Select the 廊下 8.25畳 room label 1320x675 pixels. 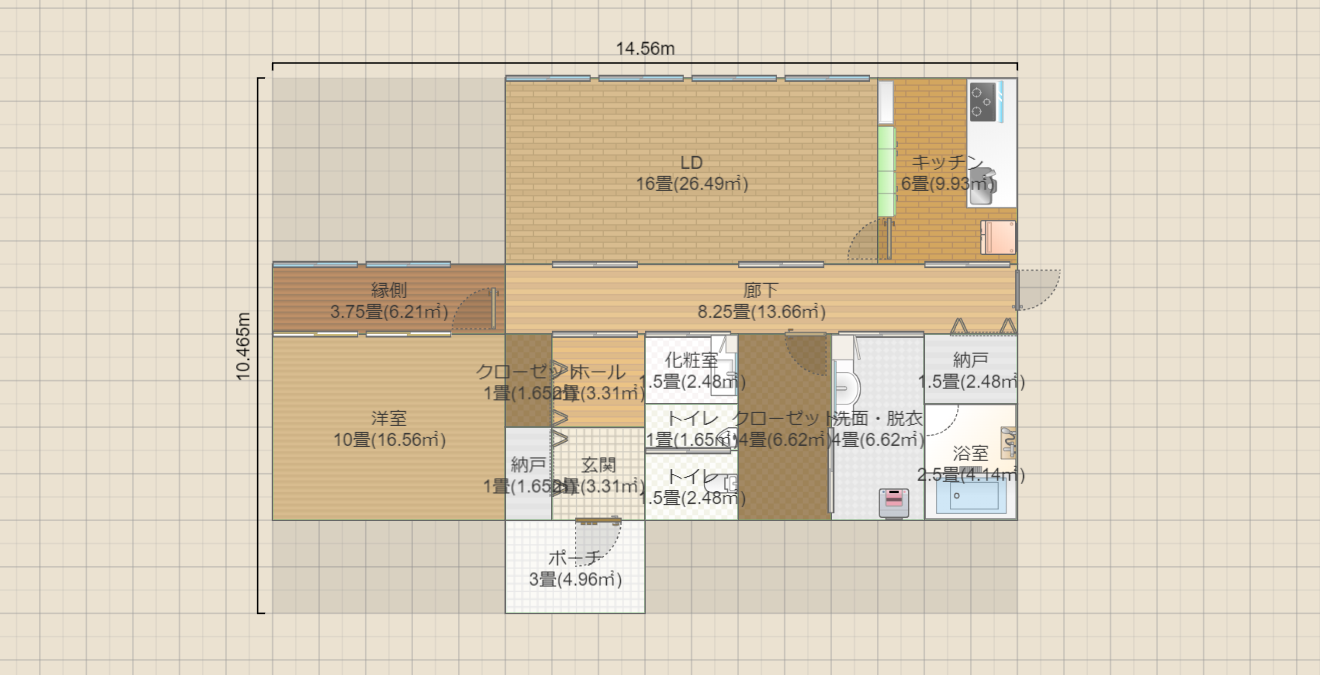tap(760, 301)
